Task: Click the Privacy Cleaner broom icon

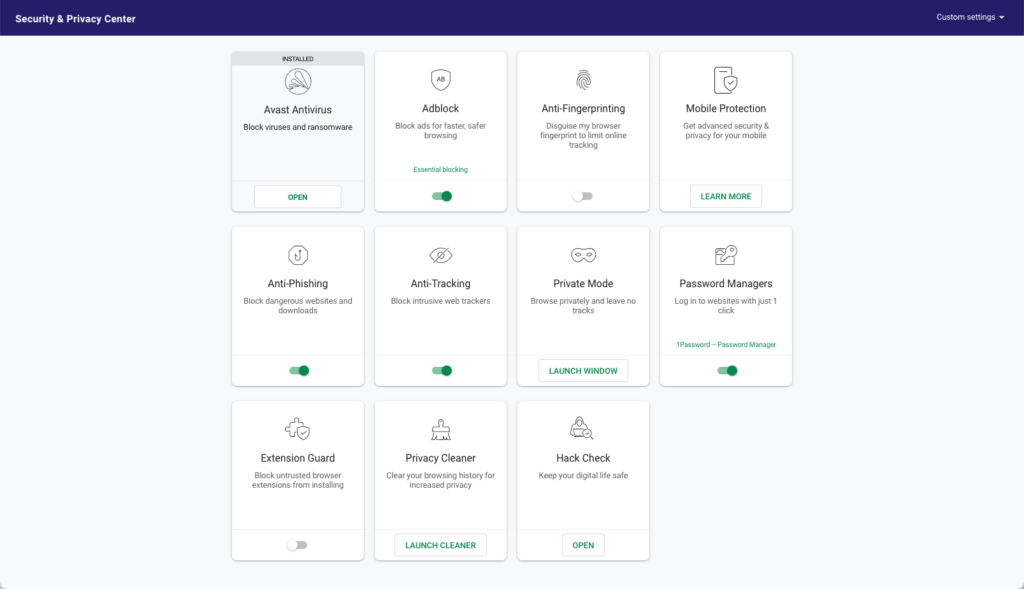Action: coord(440,429)
